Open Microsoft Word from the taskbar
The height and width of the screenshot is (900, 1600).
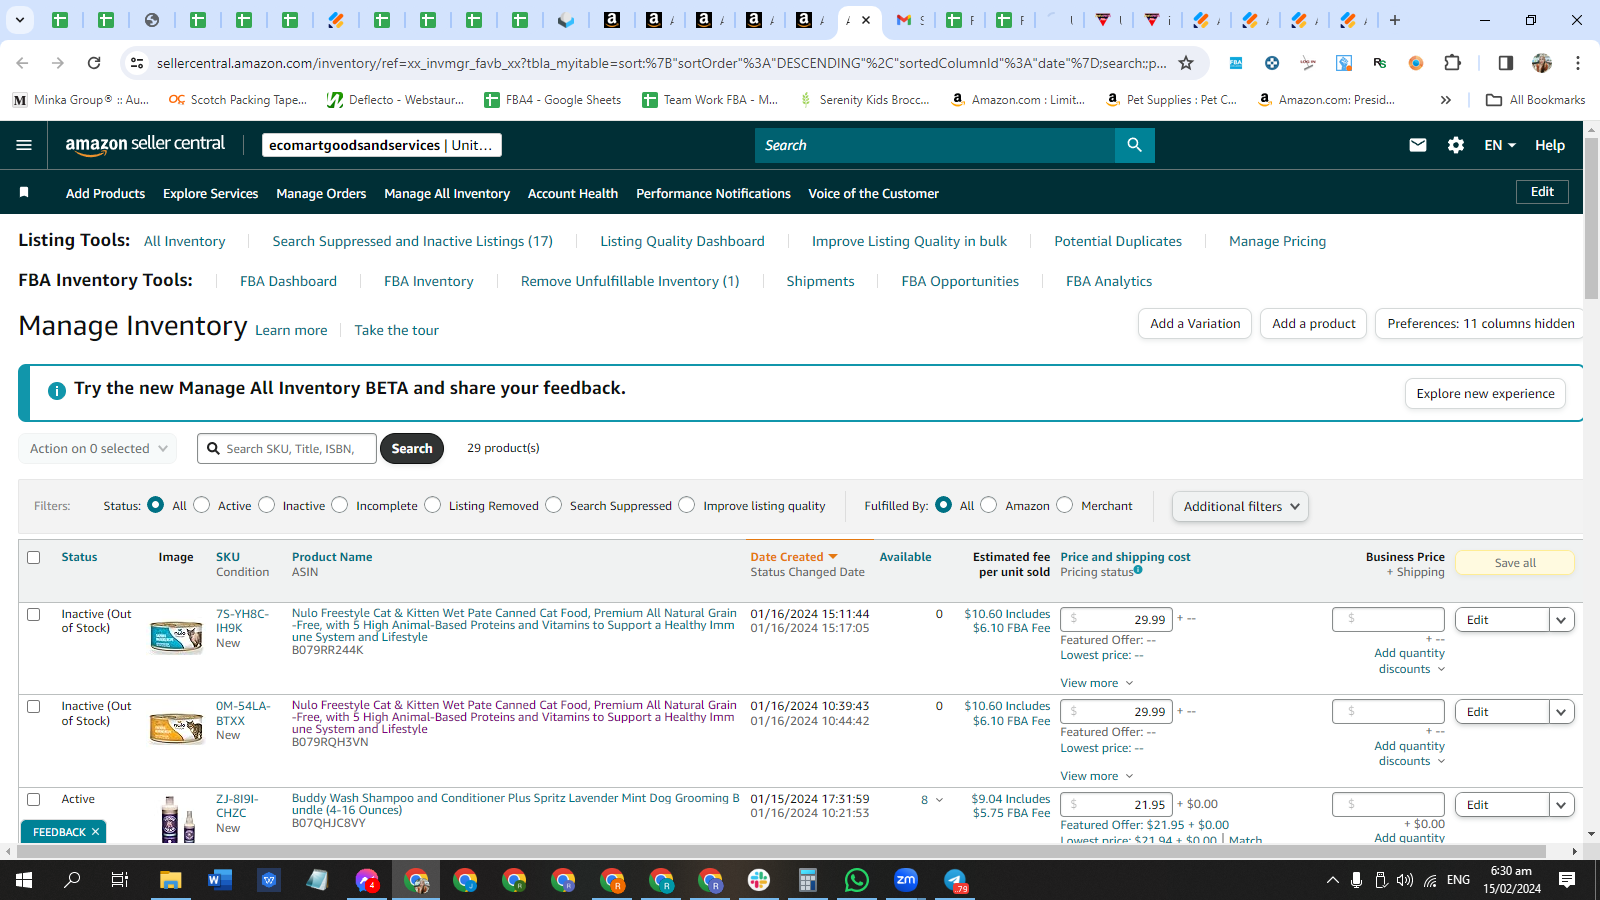[219, 880]
